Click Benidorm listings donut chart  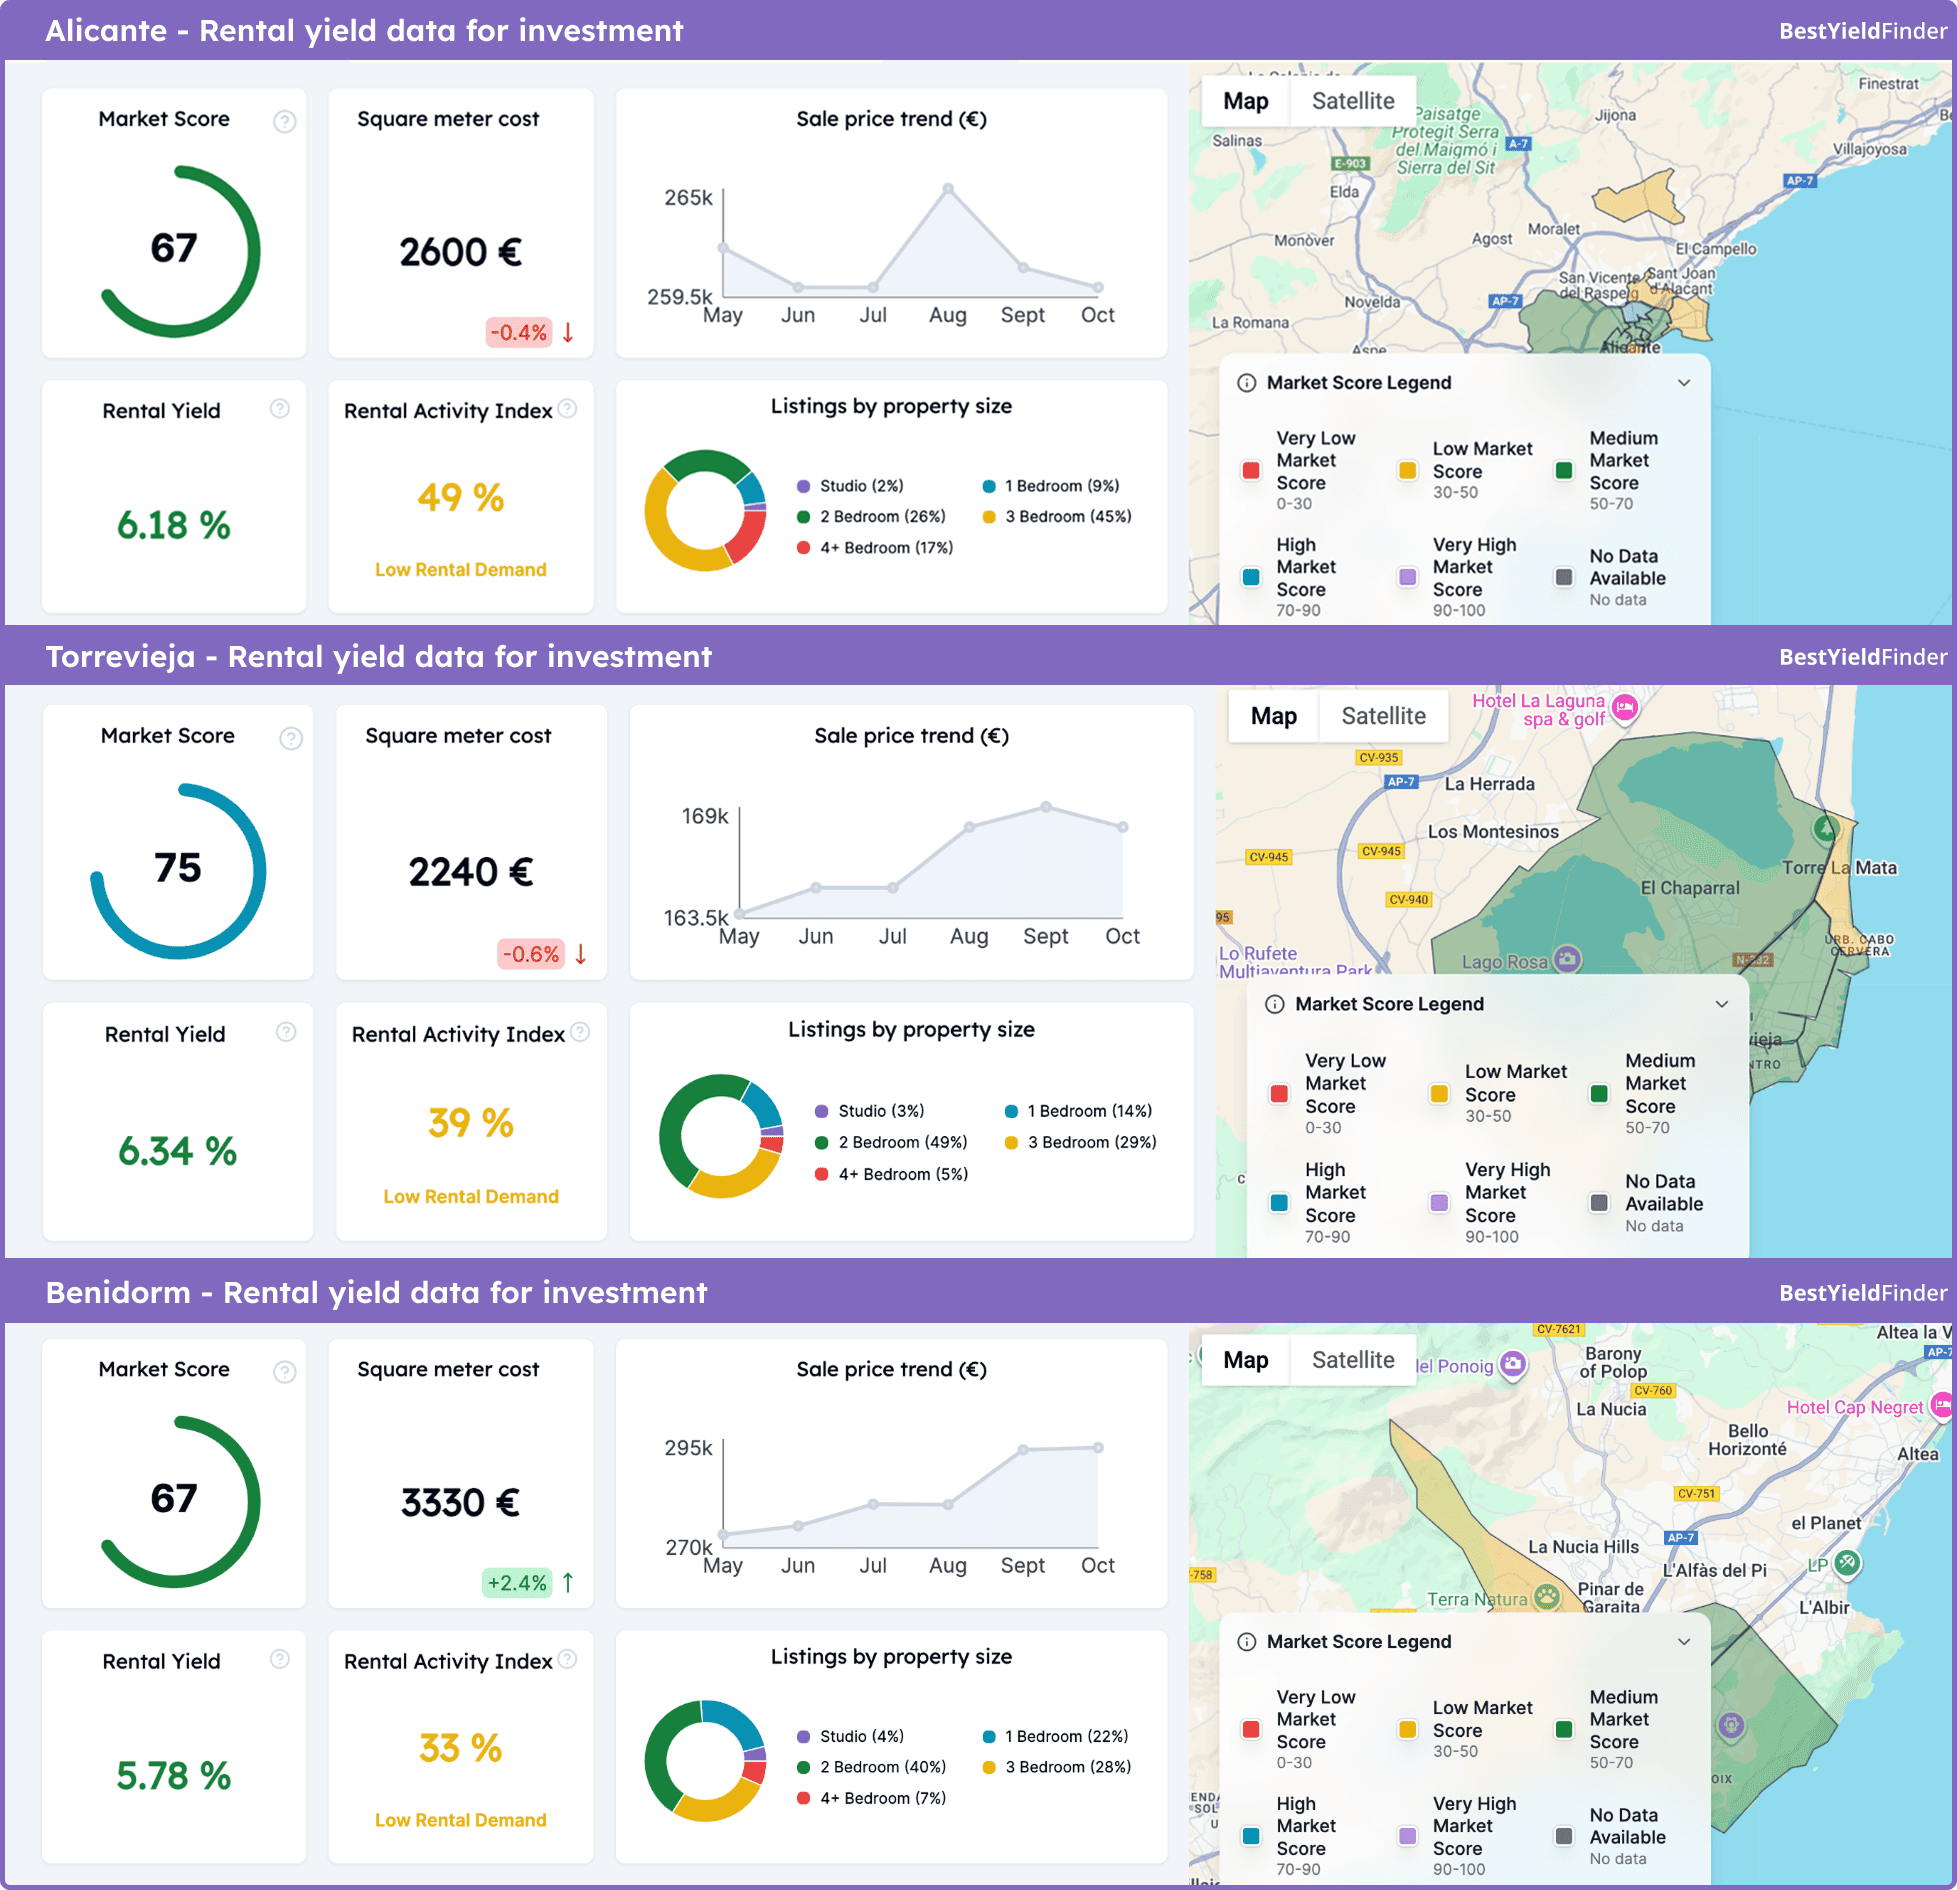706,1761
